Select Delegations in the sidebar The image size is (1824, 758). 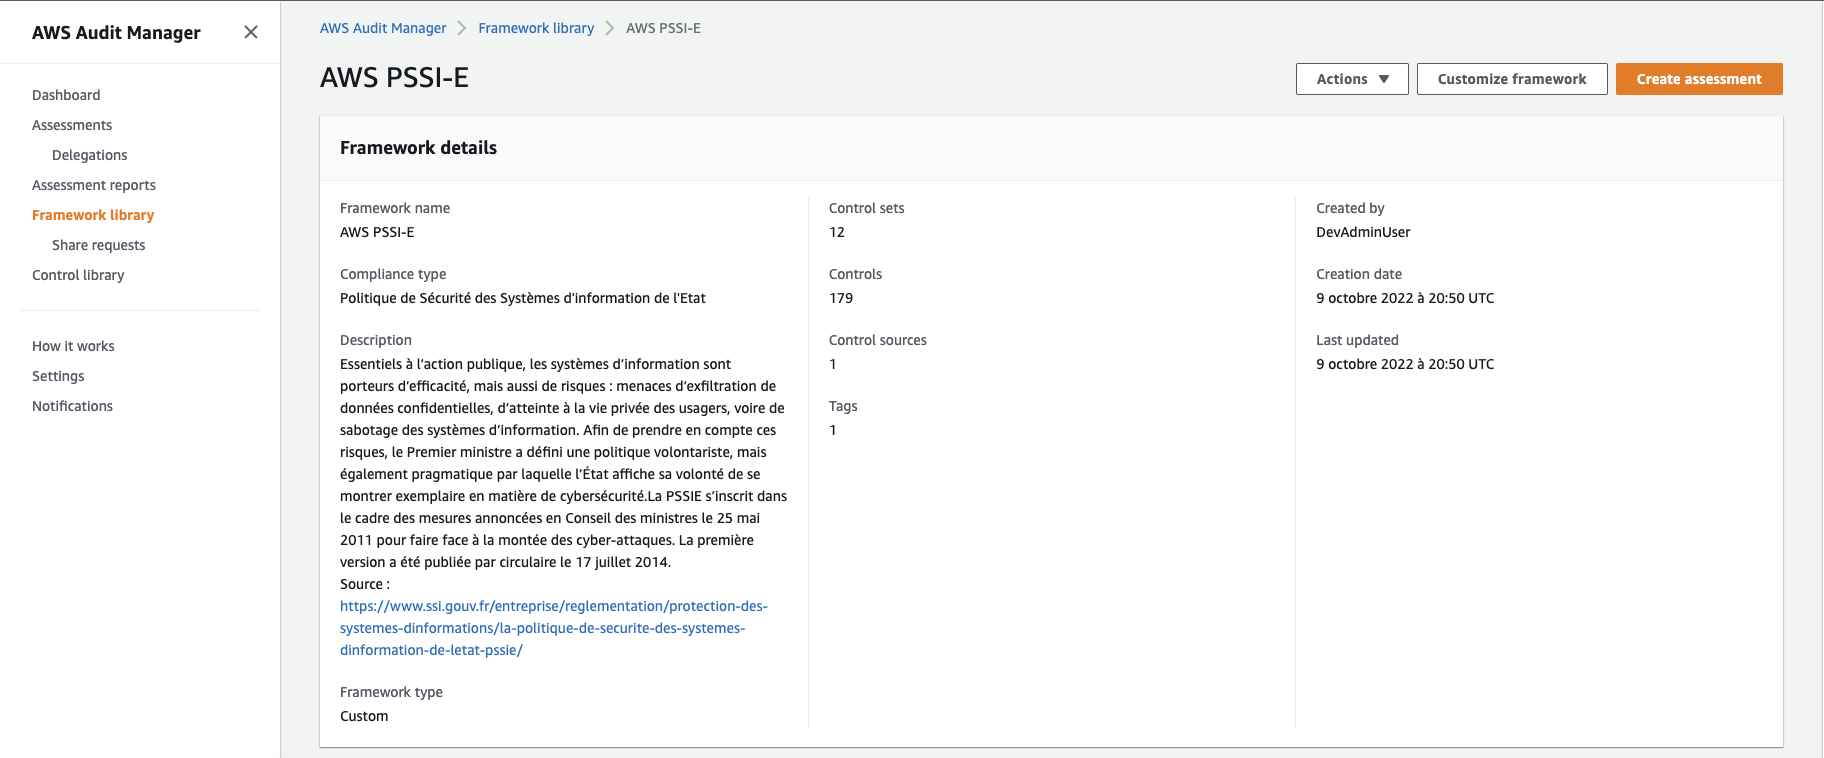90,155
